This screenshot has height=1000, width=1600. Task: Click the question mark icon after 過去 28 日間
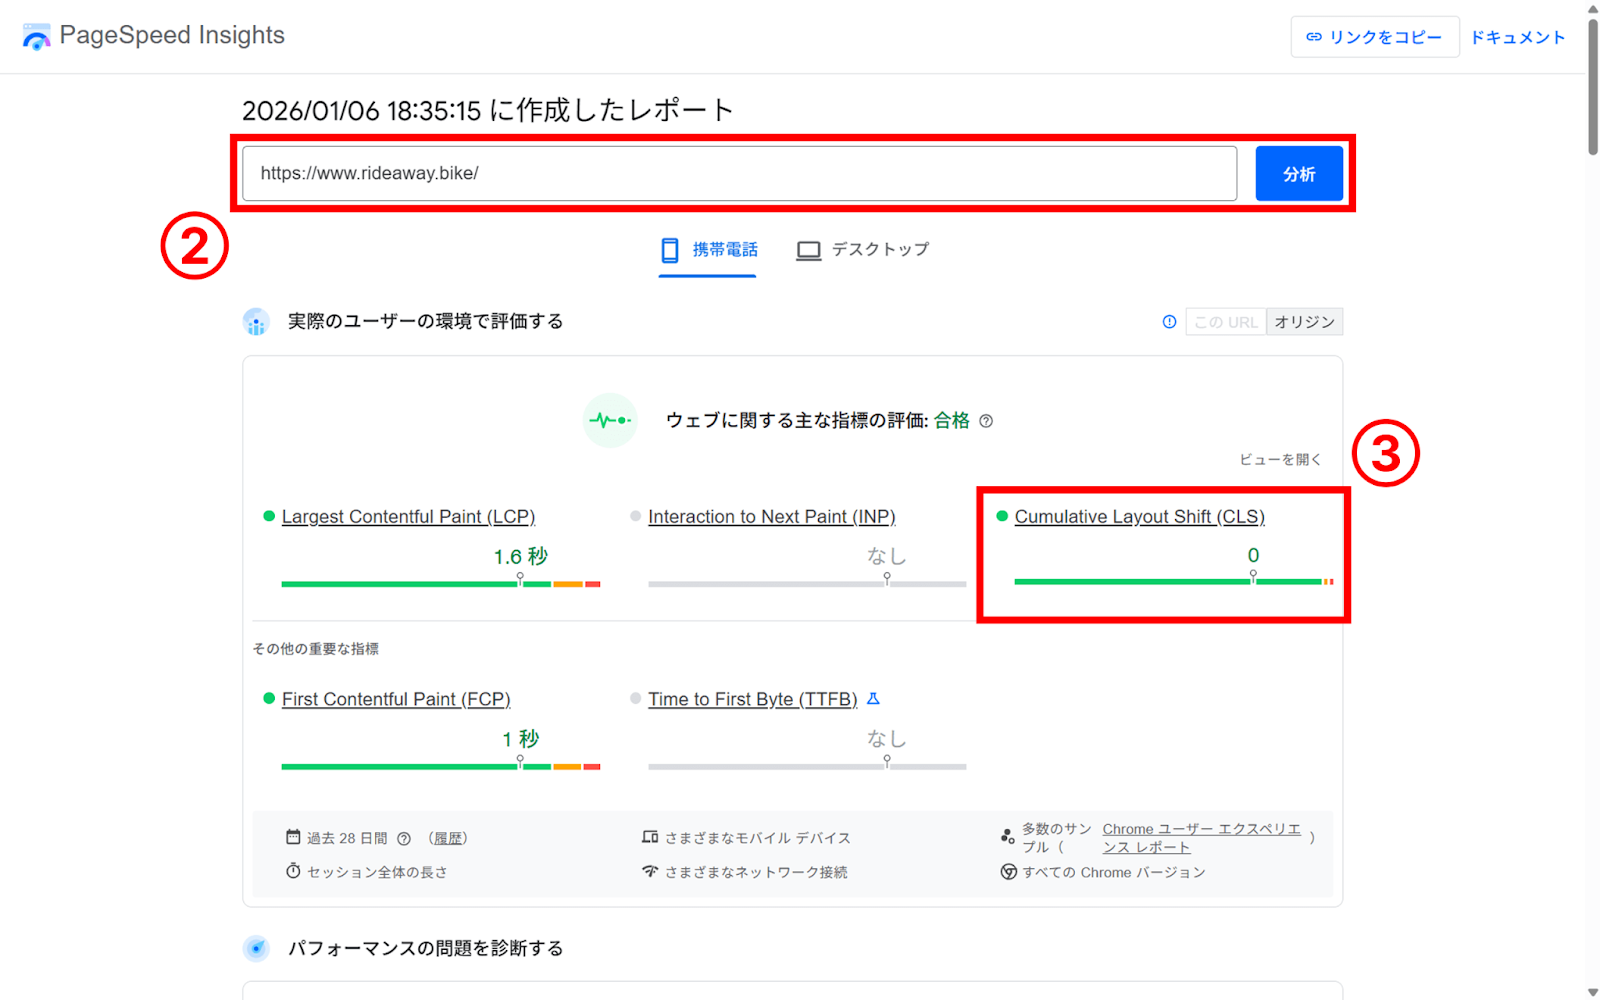403,838
